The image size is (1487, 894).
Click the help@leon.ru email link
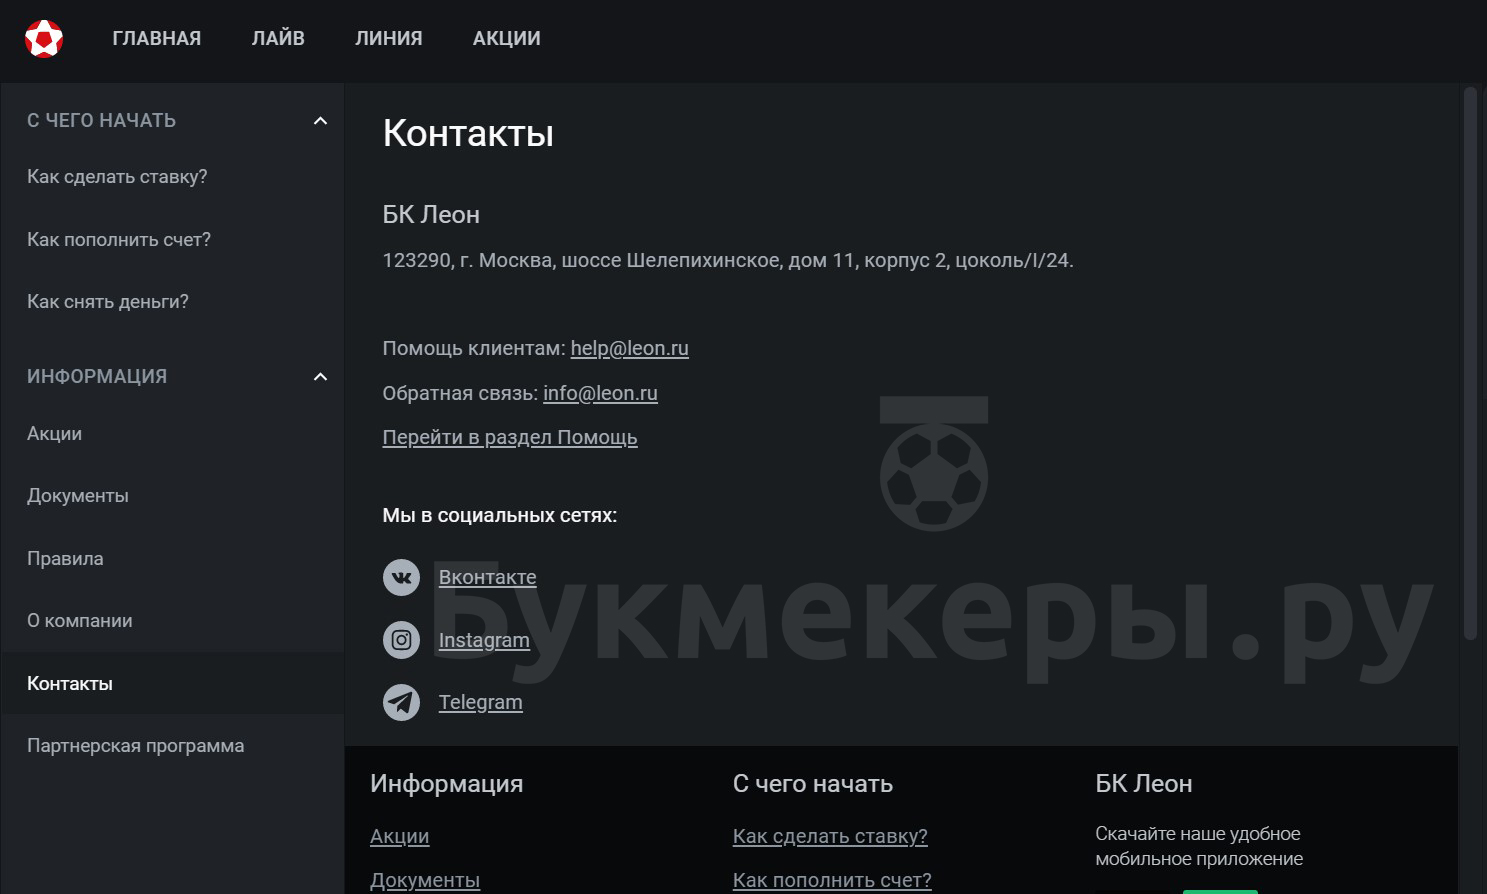pyautogui.click(x=629, y=348)
